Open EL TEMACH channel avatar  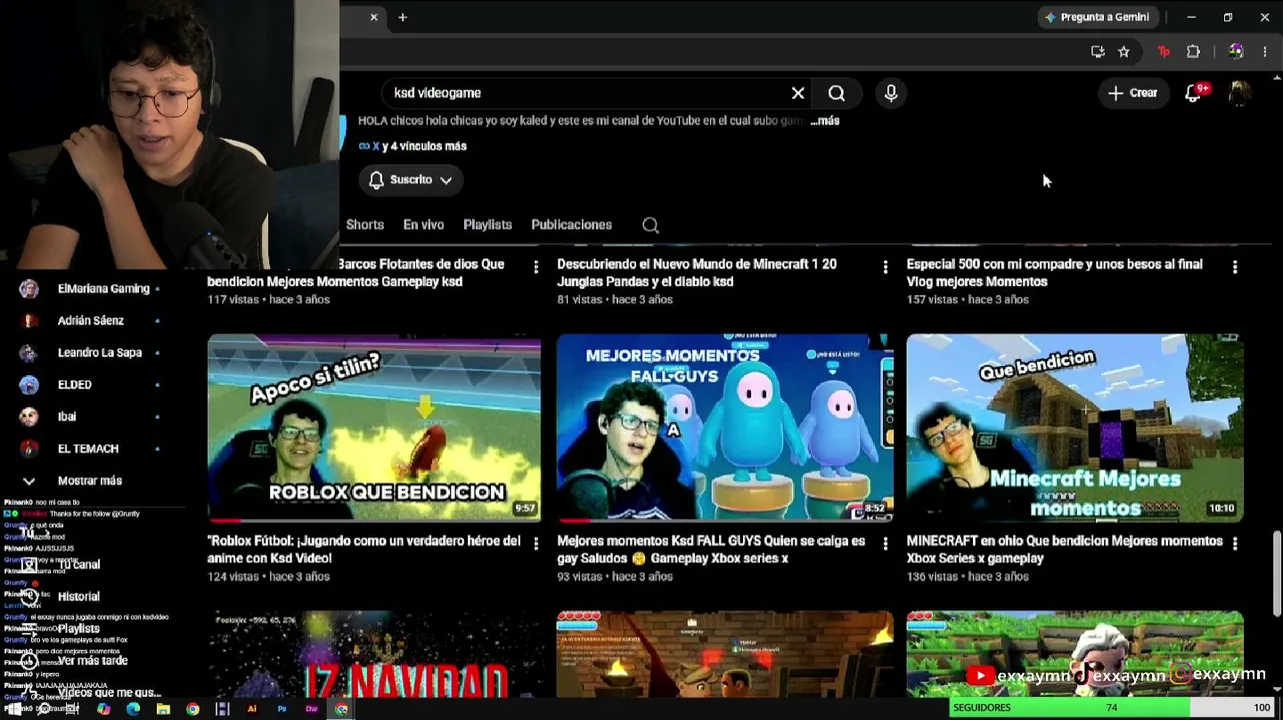click(29, 449)
